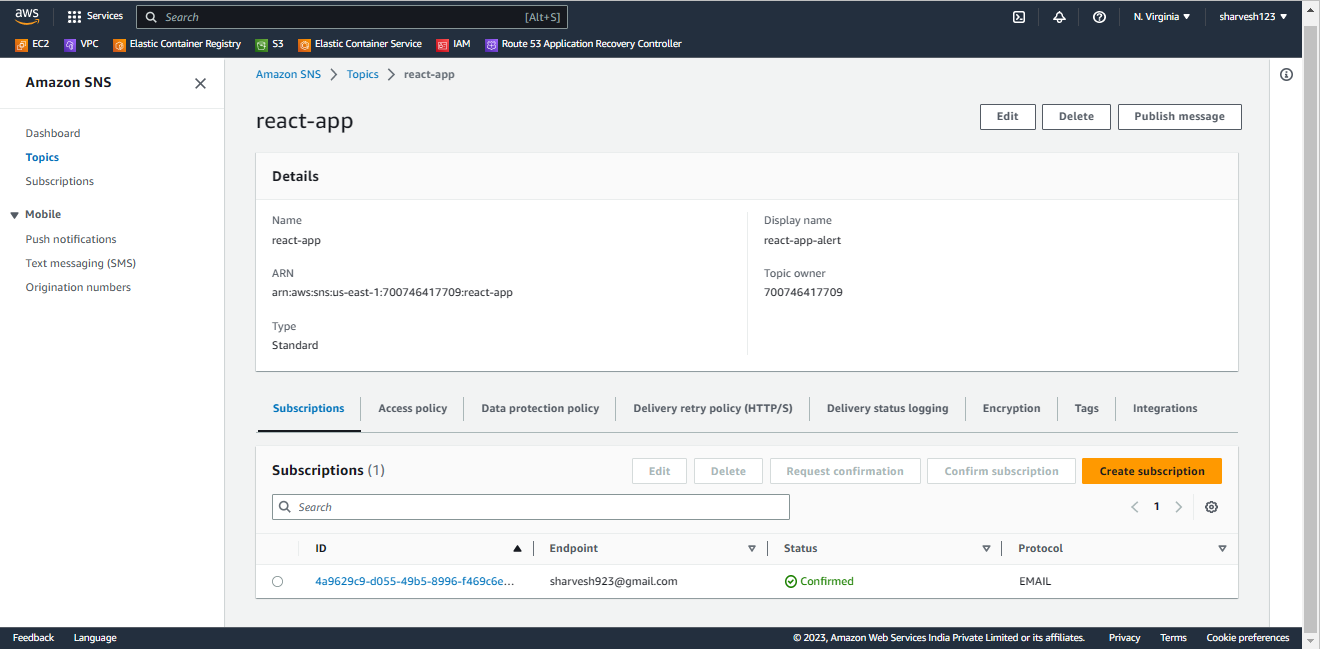Toggle sort order on the ID column

click(517, 548)
